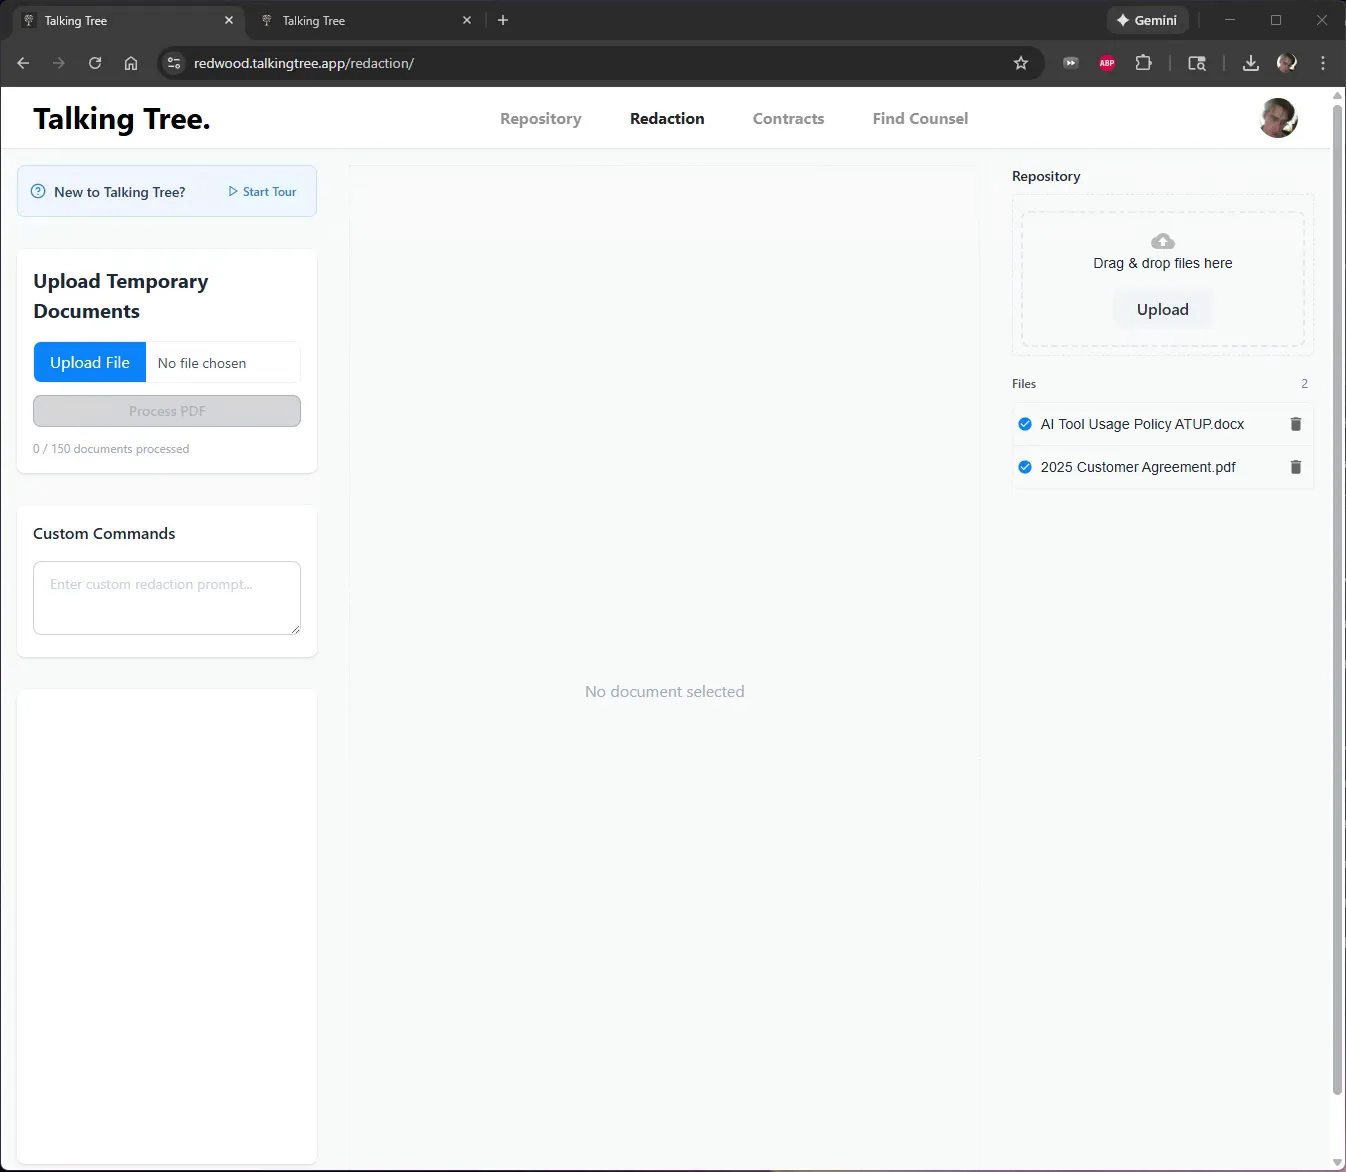Click the Talking Tree logo
The height and width of the screenshot is (1172, 1346).
[122, 119]
